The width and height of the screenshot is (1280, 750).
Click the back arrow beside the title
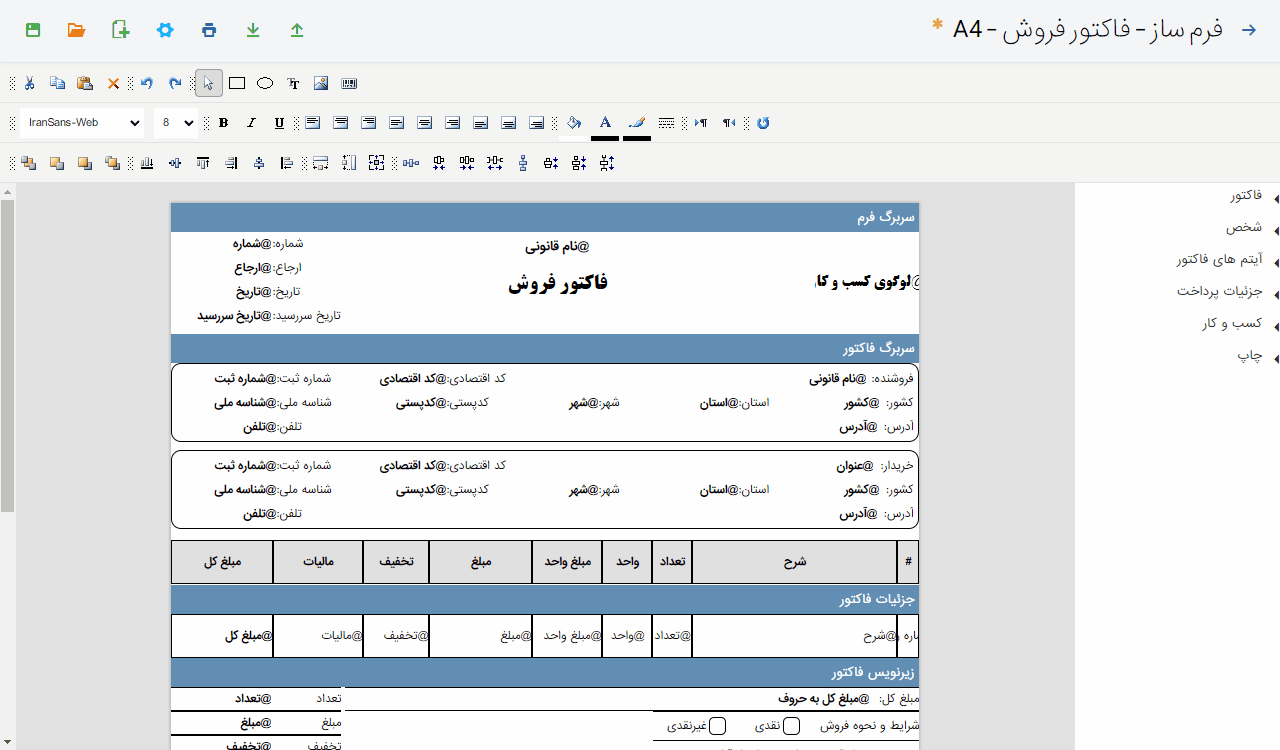click(x=1248, y=30)
